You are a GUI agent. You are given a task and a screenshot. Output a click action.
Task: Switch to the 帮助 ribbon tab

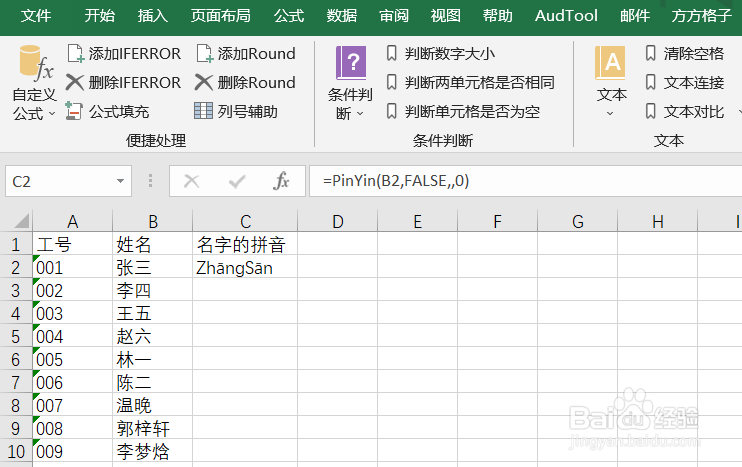[x=497, y=16]
